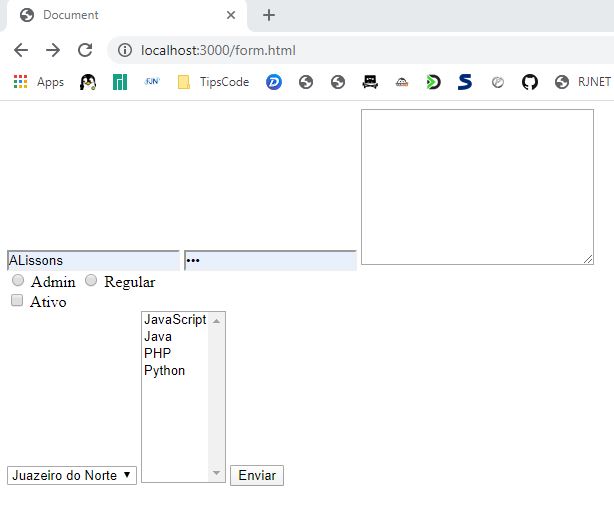The image size is (614, 506).
Task: Select Python in the list box
Action: tap(175, 370)
